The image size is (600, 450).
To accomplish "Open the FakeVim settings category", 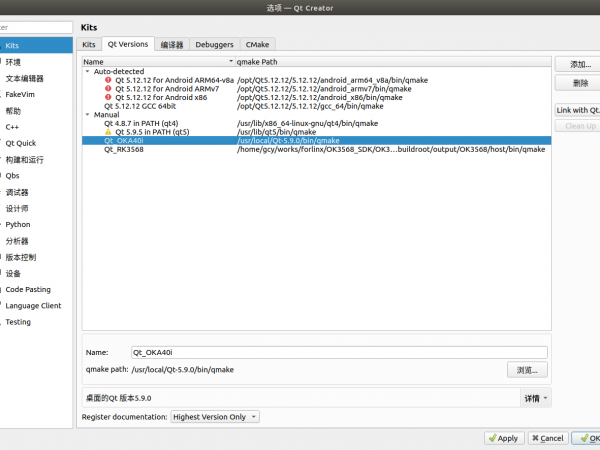I will click(x=22, y=94).
